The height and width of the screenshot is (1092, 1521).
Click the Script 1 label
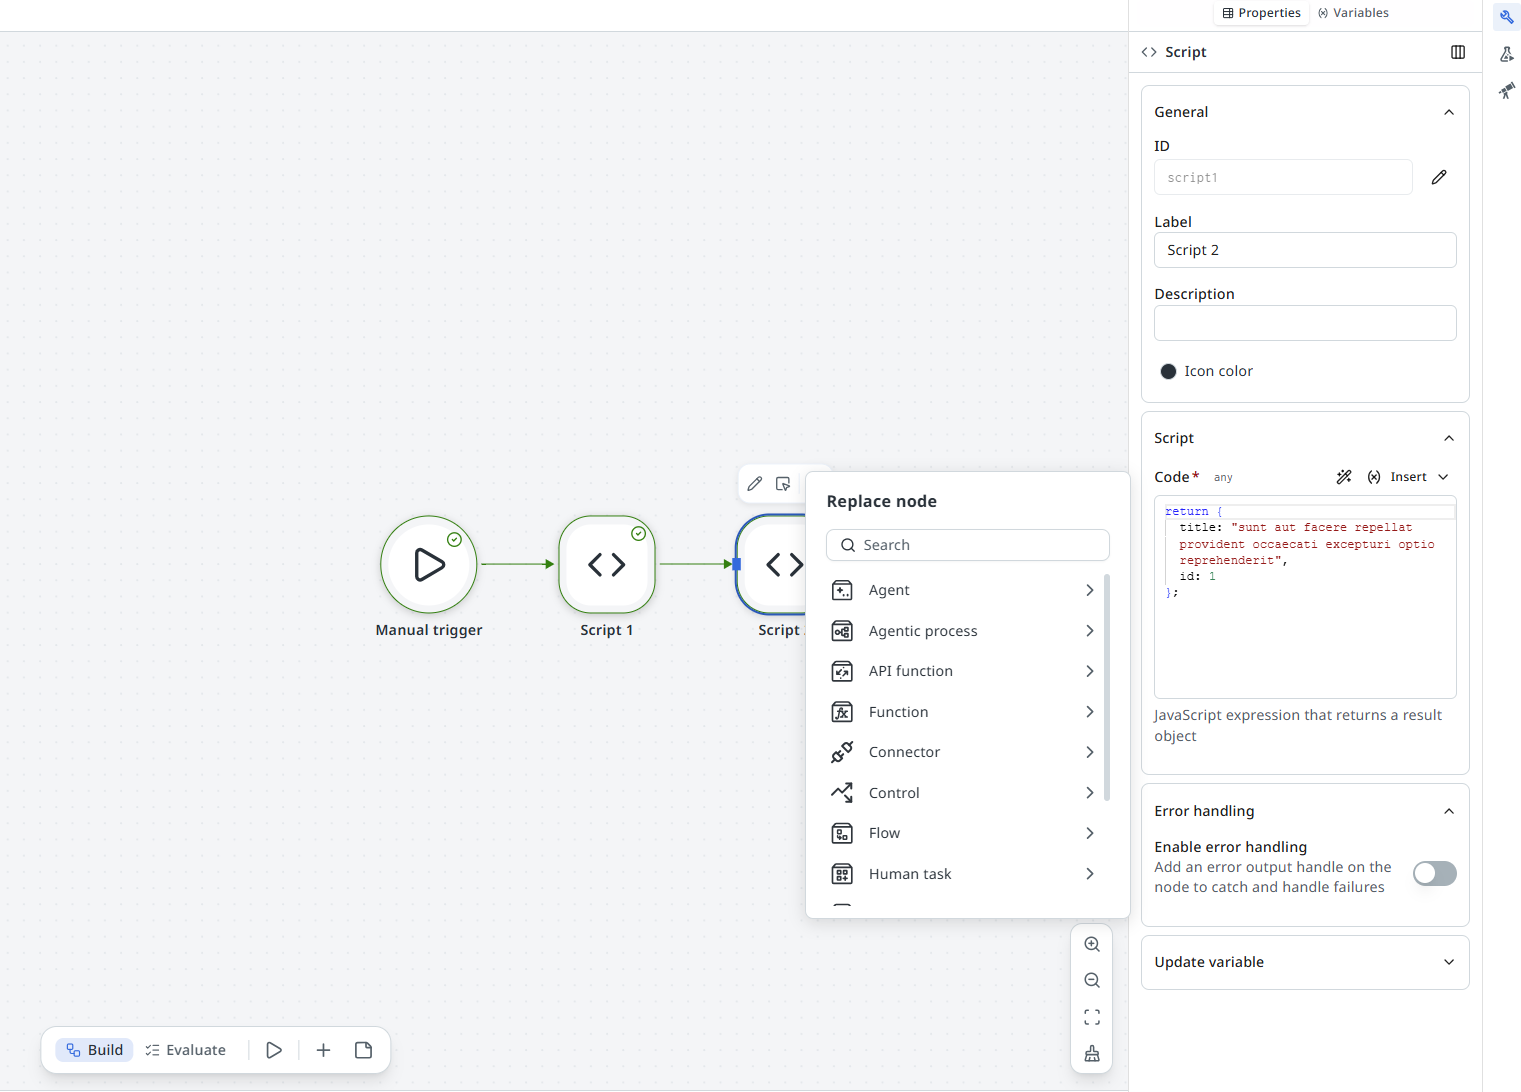tap(607, 630)
